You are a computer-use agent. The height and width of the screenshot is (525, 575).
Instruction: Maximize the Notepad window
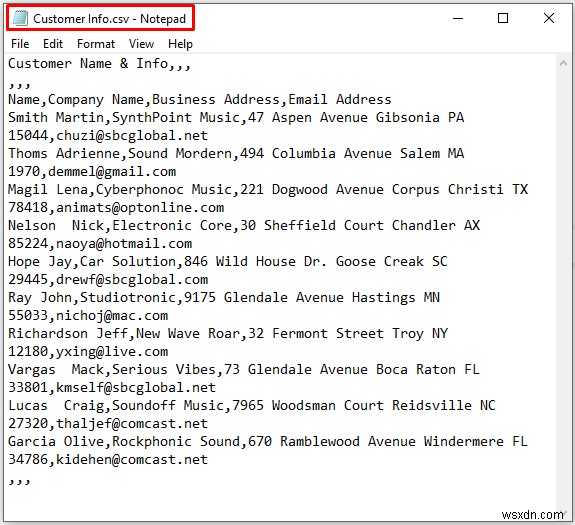(503, 18)
